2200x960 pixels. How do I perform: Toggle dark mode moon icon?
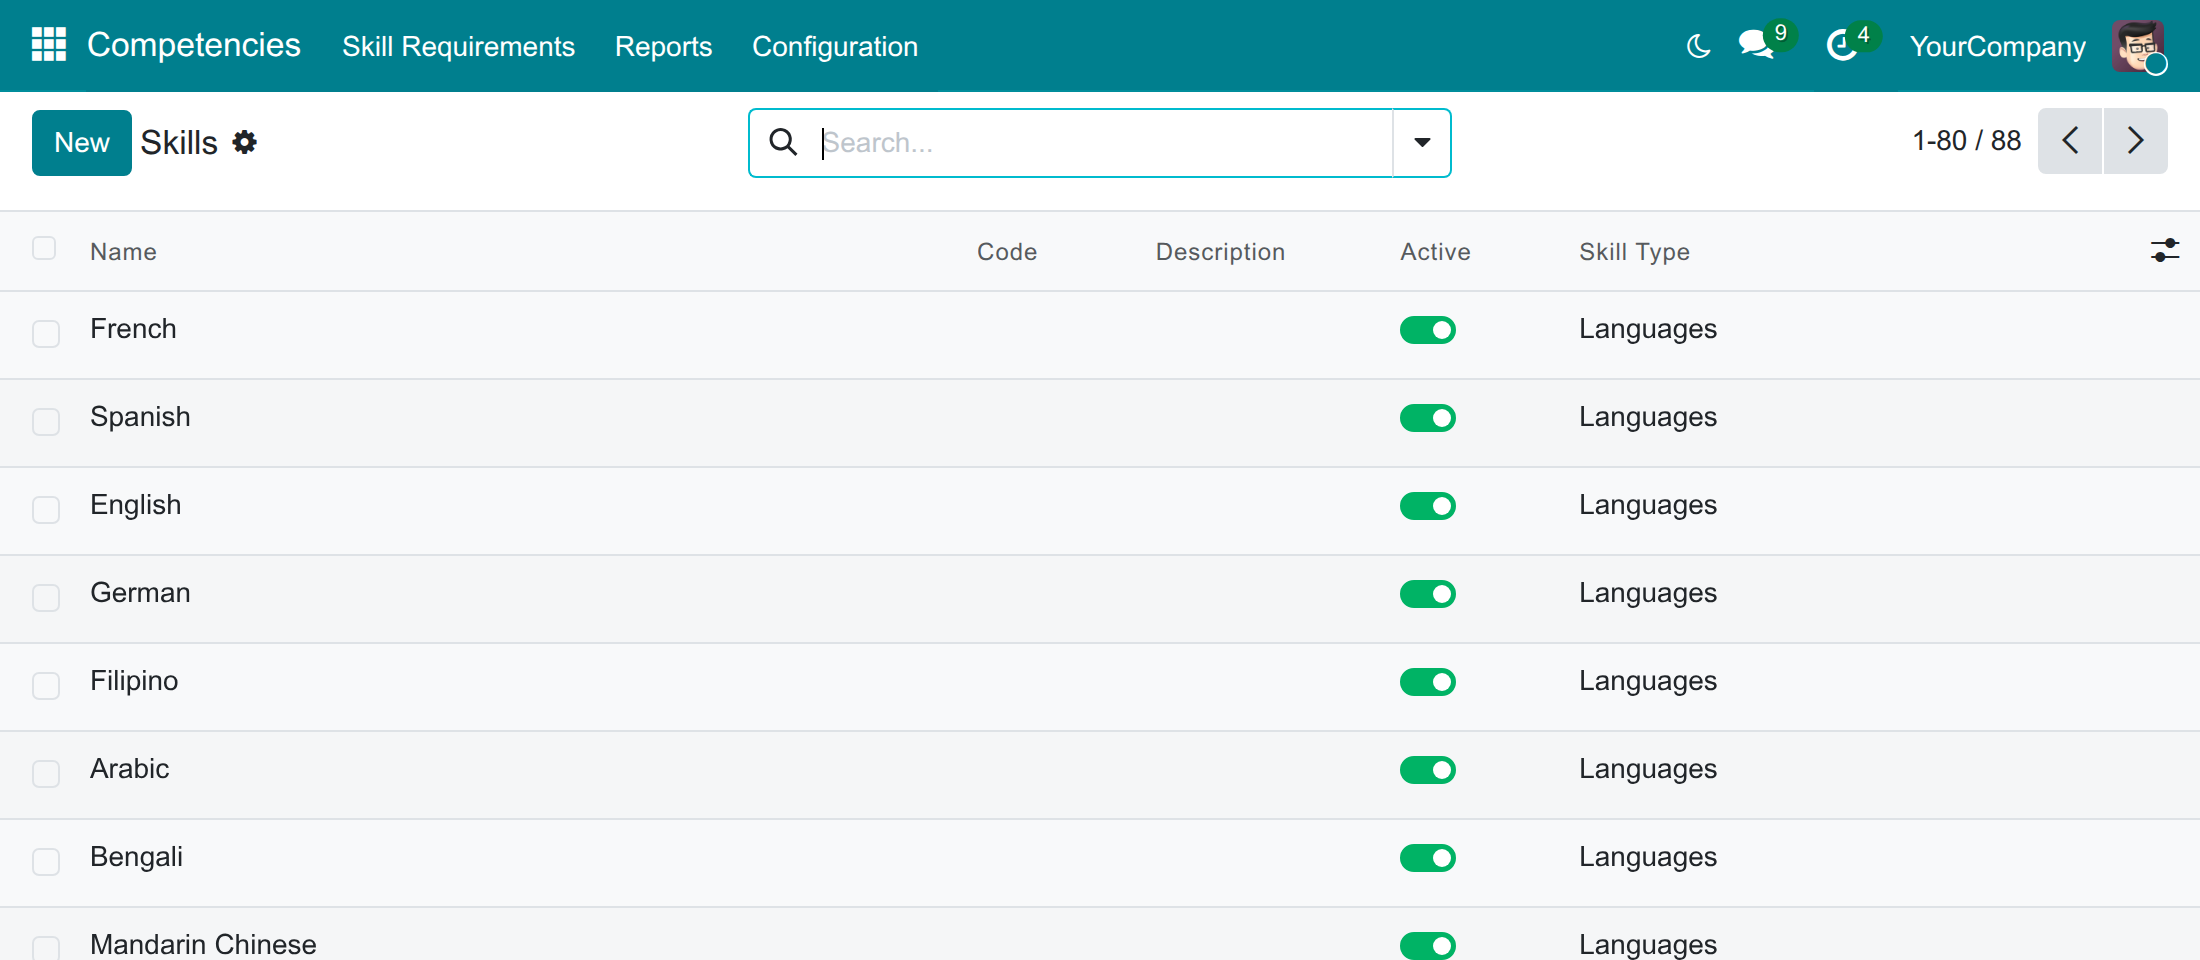click(x=1698, y=46)
